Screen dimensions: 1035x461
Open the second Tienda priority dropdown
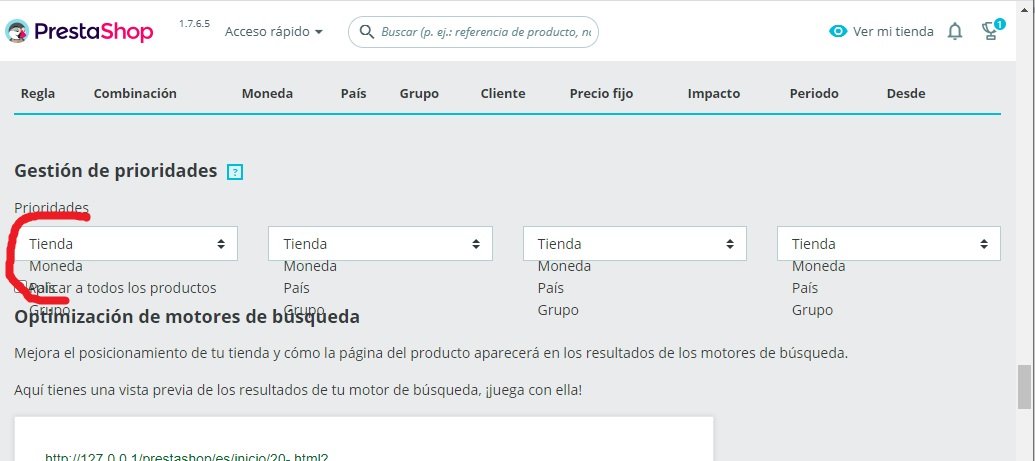(x=380, y=244)
